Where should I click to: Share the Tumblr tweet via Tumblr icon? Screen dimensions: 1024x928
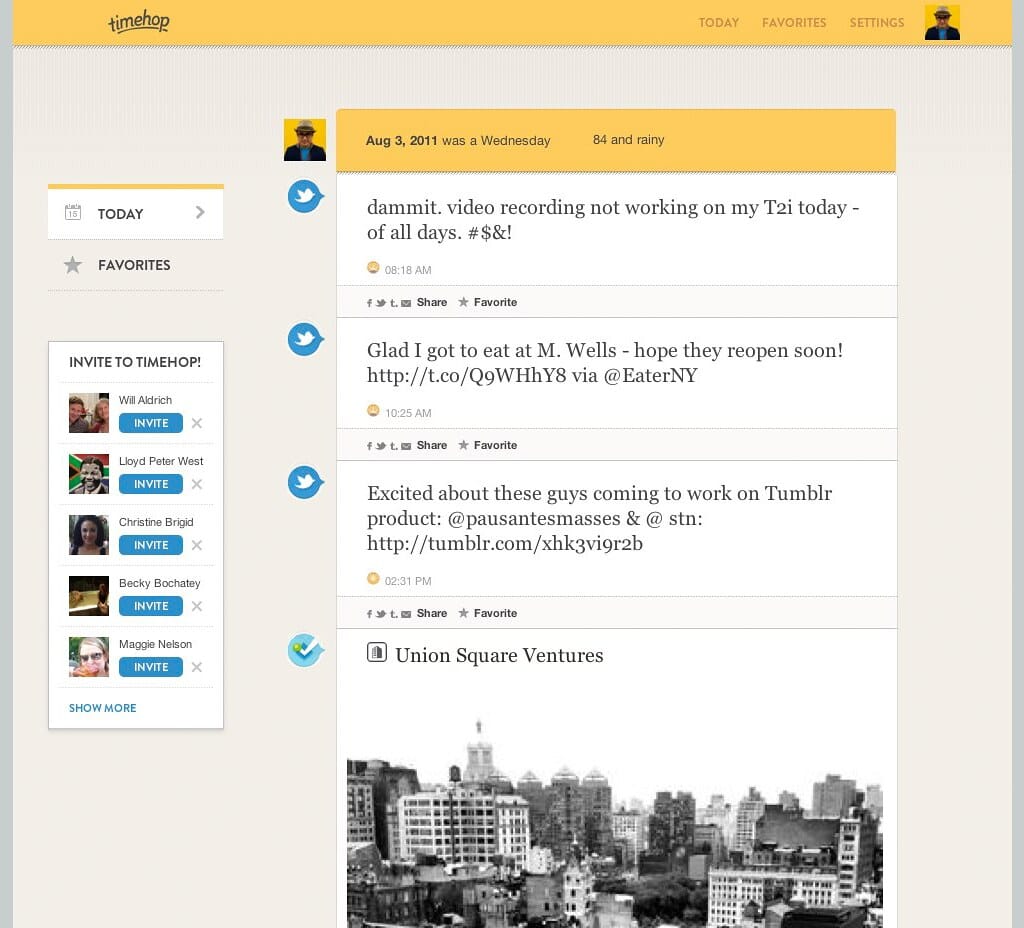(x=393, y=614)
